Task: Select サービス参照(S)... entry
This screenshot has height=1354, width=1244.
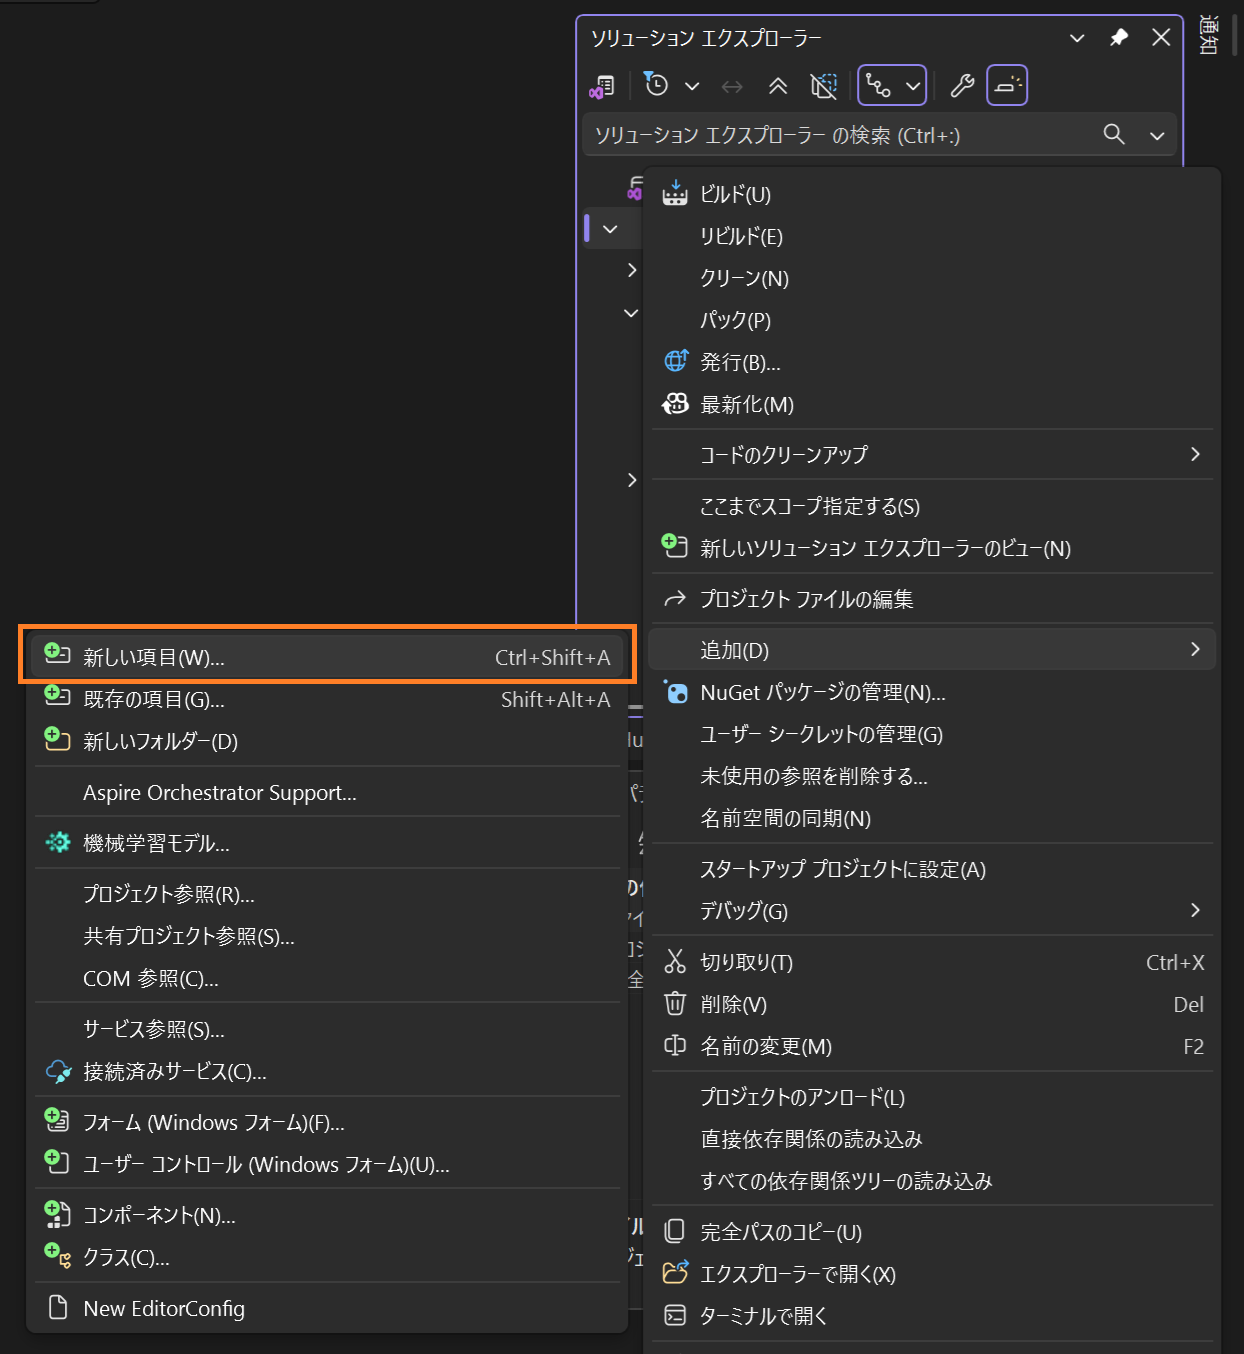Action: tap(327, 1029)
